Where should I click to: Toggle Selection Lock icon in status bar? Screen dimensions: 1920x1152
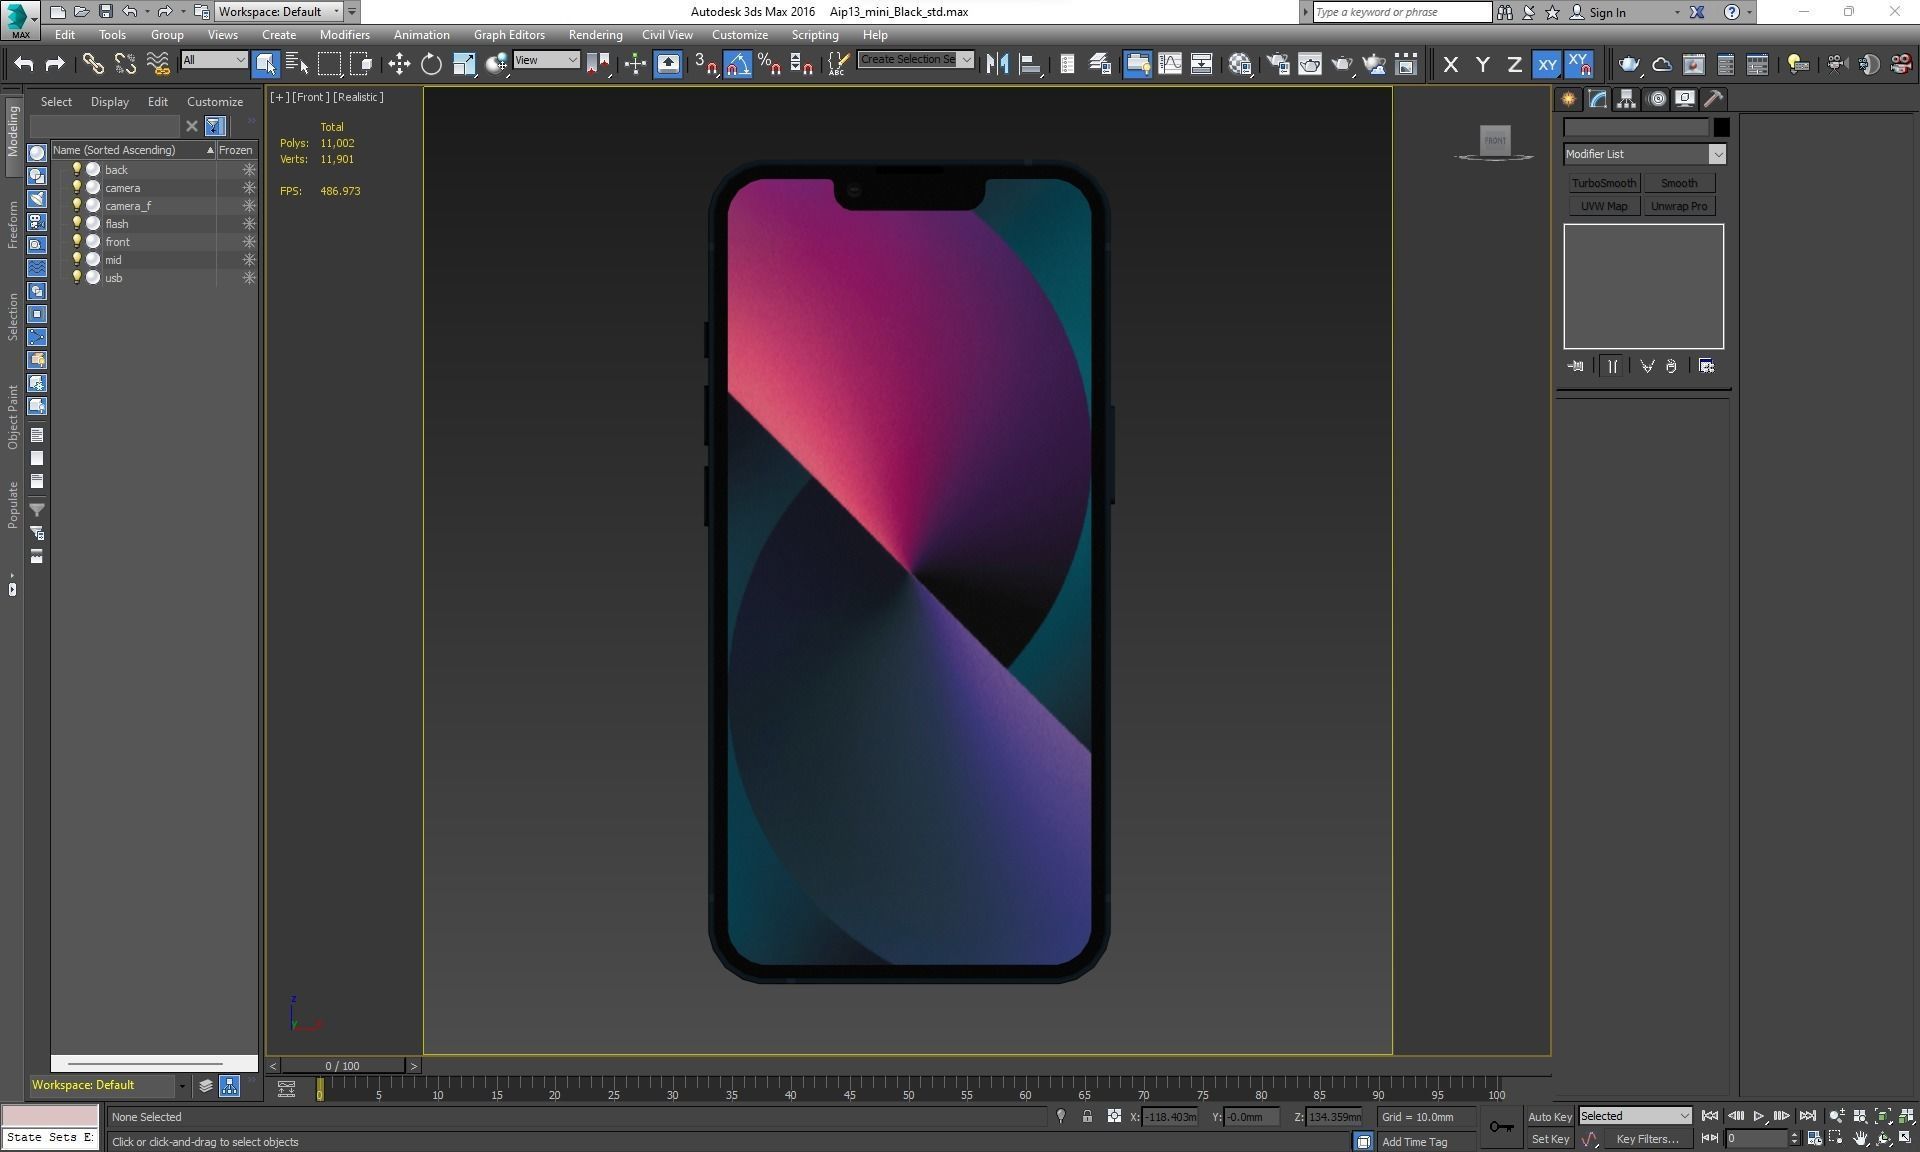pos(1087,1117)
